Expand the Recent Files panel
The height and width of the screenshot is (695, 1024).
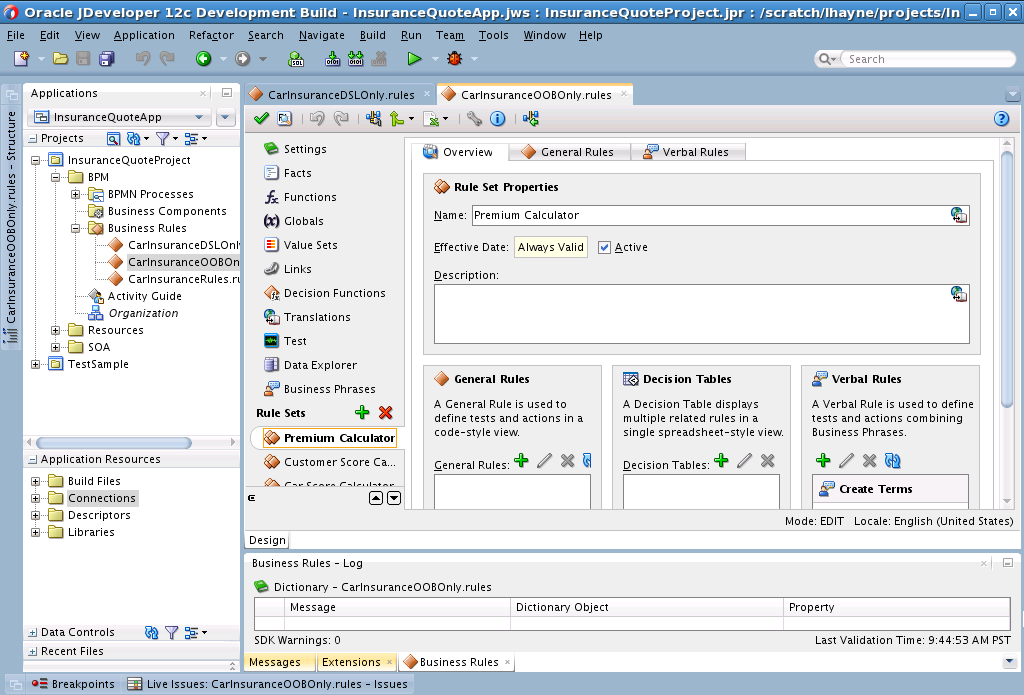(x=32, y=651)
